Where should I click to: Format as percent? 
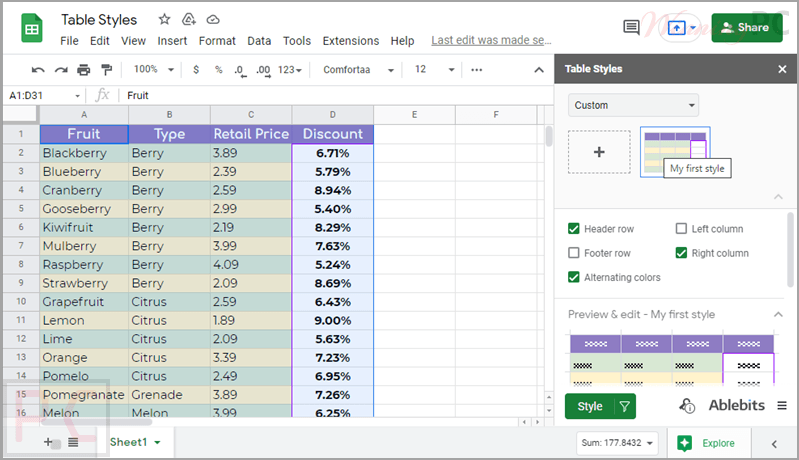(x=219, y=70)
